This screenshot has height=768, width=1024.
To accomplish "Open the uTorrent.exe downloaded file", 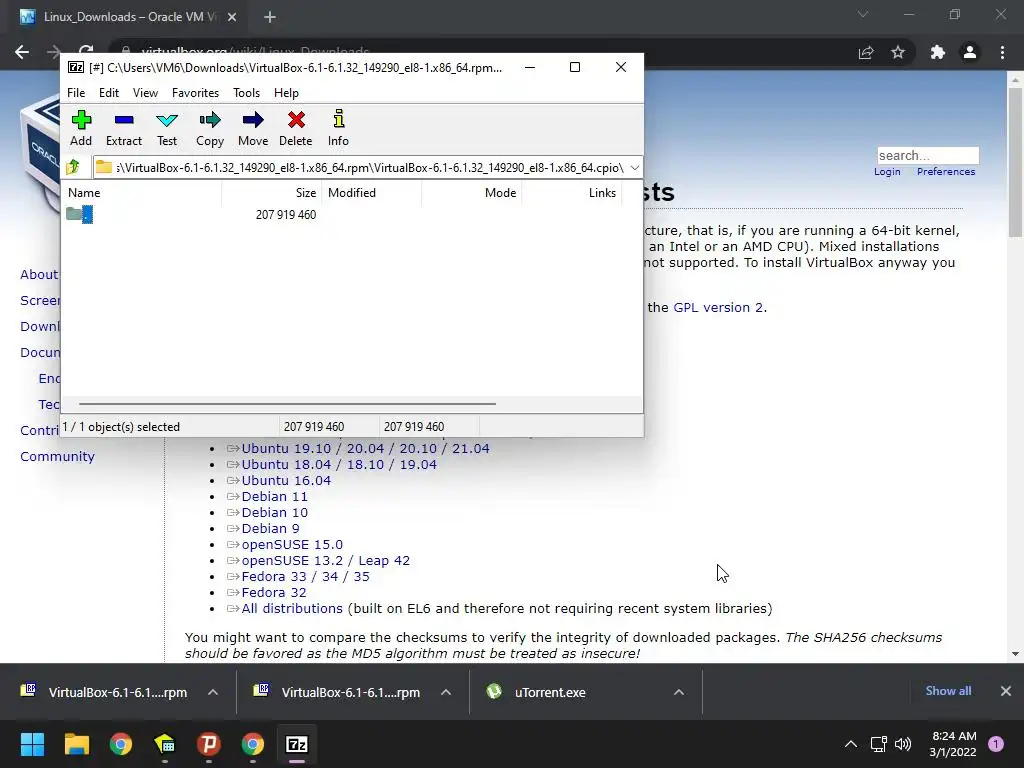I will pos(550,692).
